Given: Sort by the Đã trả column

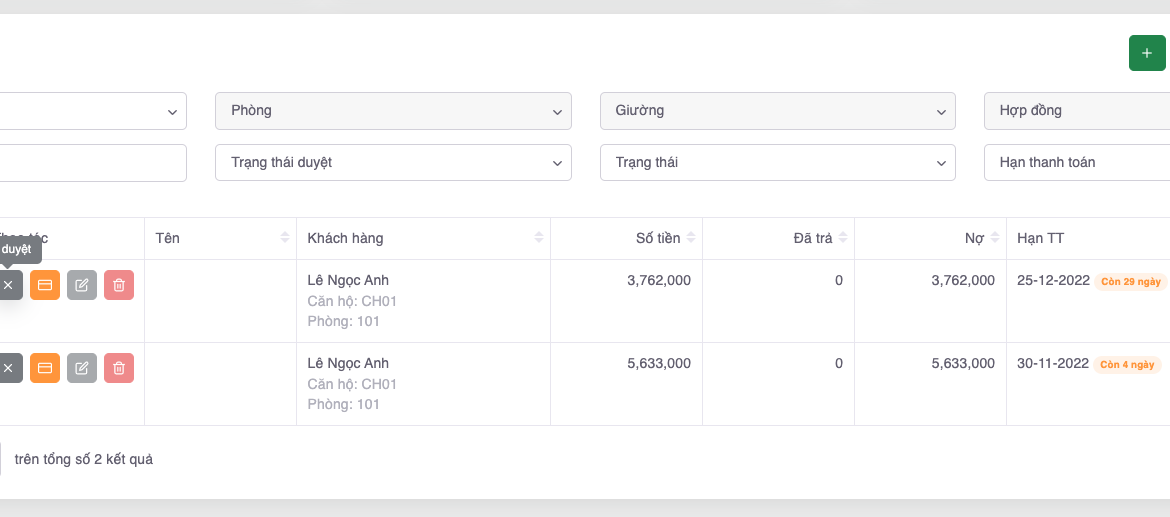Looking at the screenshot, I should (x=843, y=238).
